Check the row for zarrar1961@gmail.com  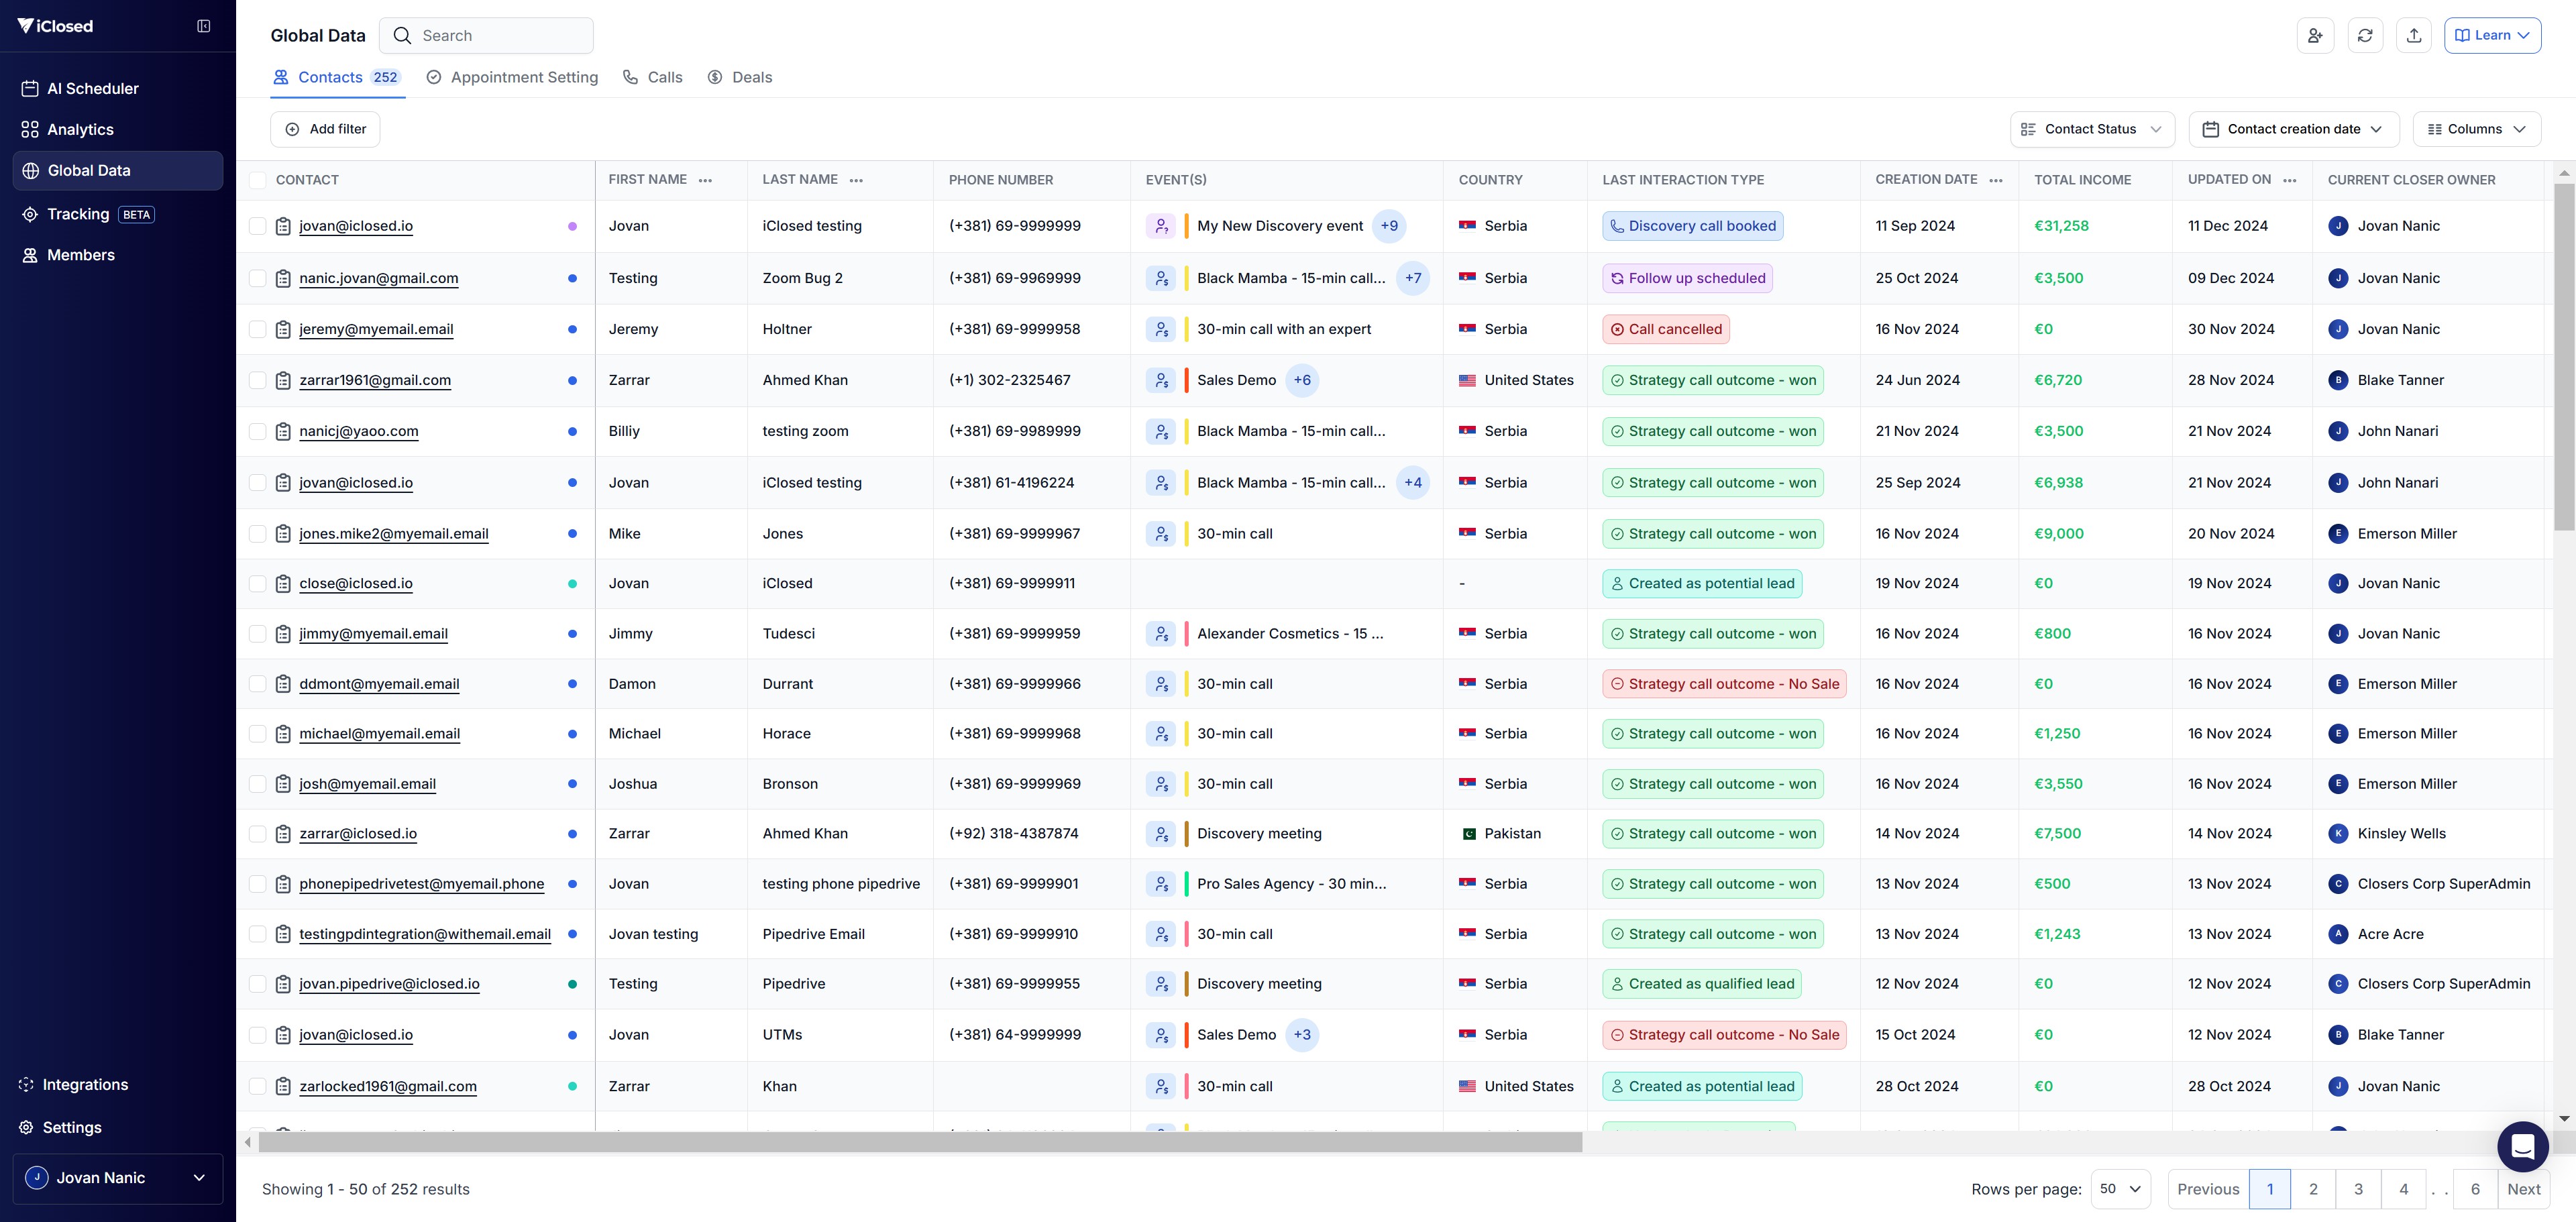(x=258, y=380)
